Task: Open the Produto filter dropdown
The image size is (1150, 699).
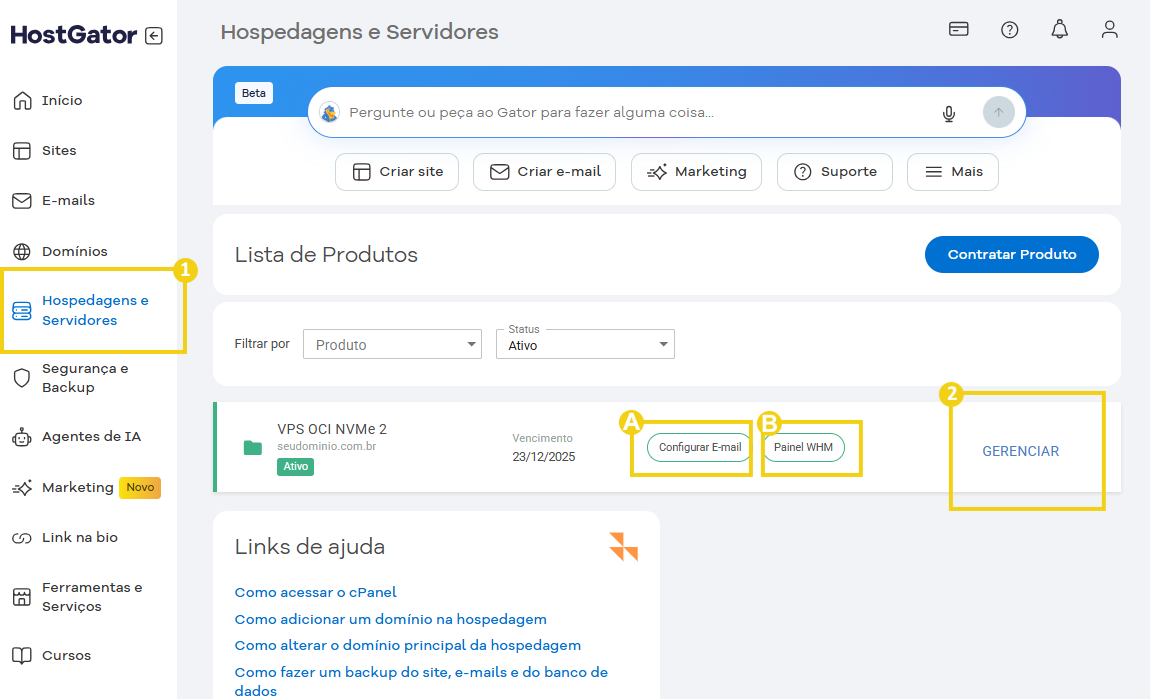Action: 392,343
